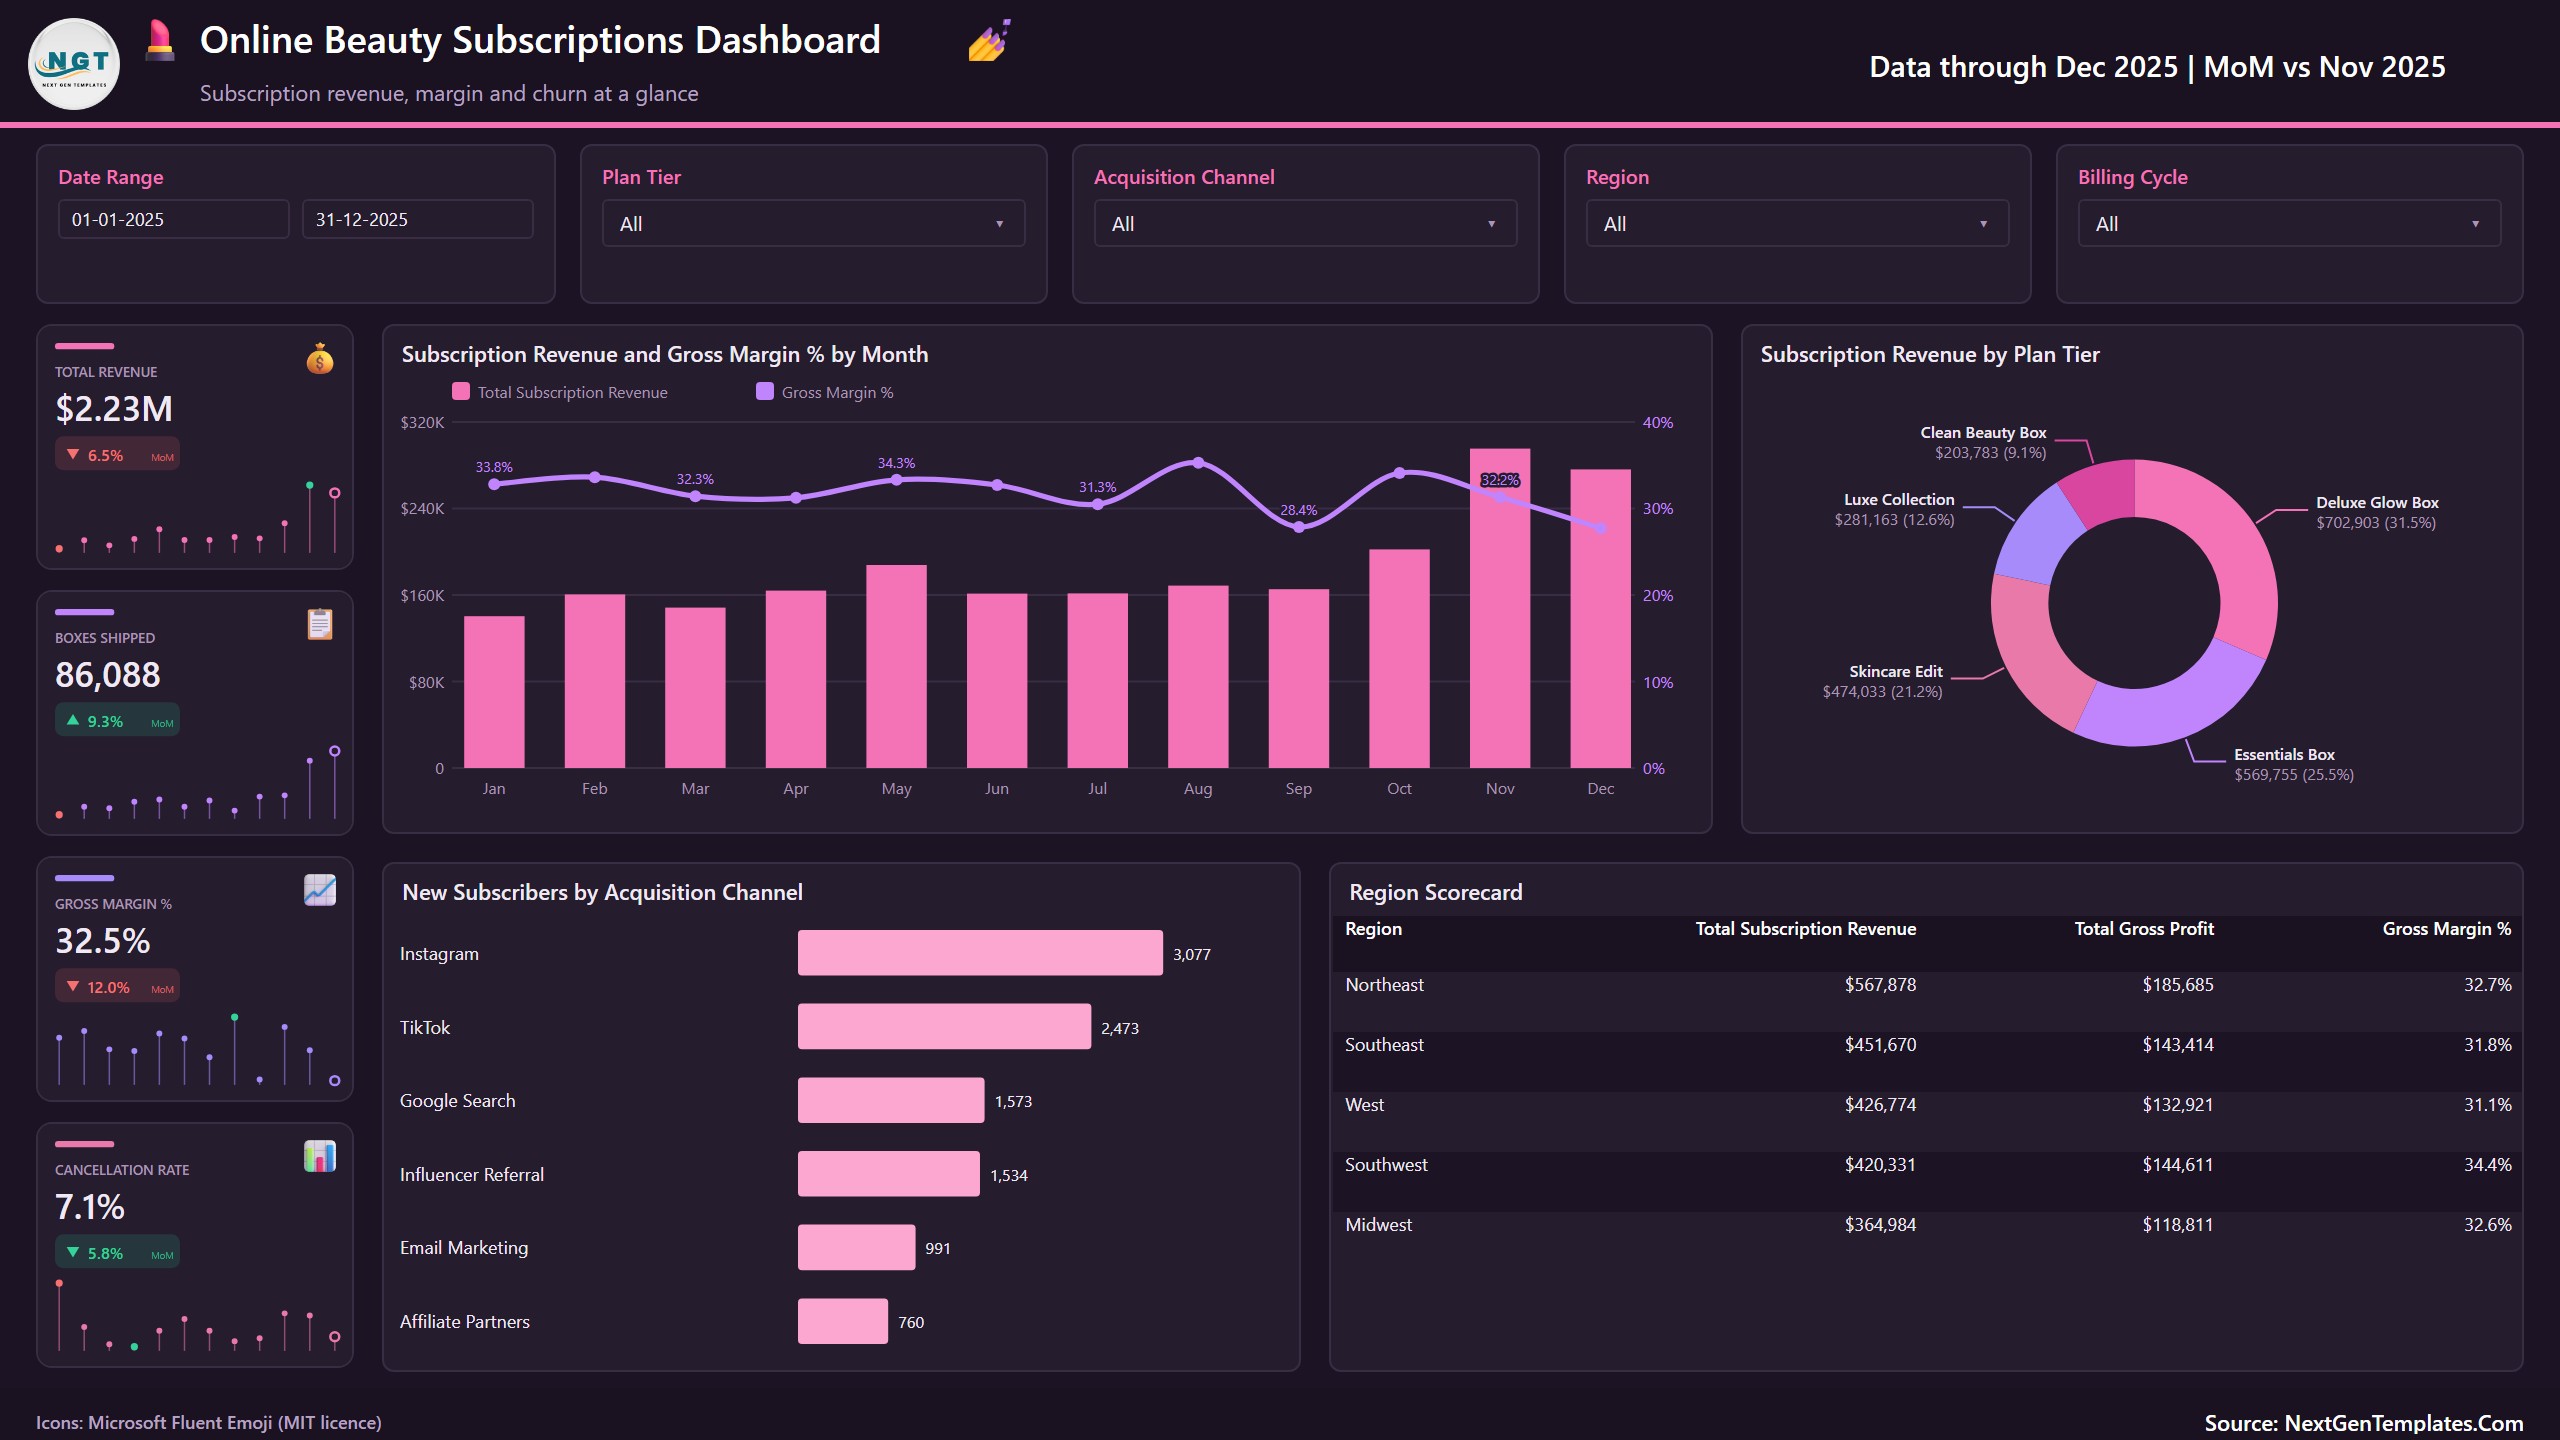
Task: Sort by Total Subscription Revenue column header
Action: [1805, 929]
